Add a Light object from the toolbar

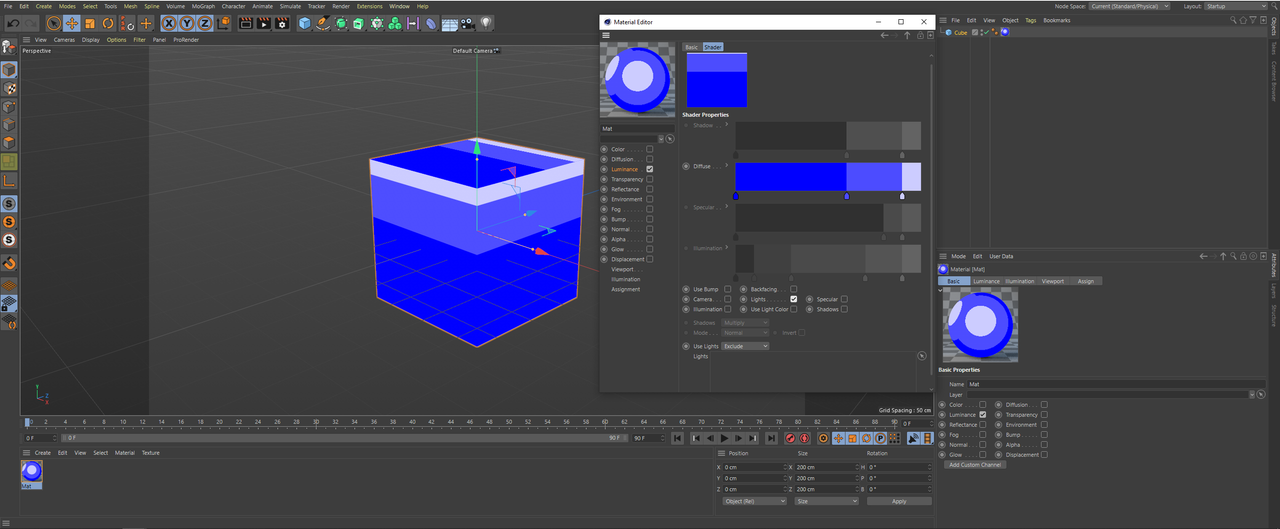[485, 23]
